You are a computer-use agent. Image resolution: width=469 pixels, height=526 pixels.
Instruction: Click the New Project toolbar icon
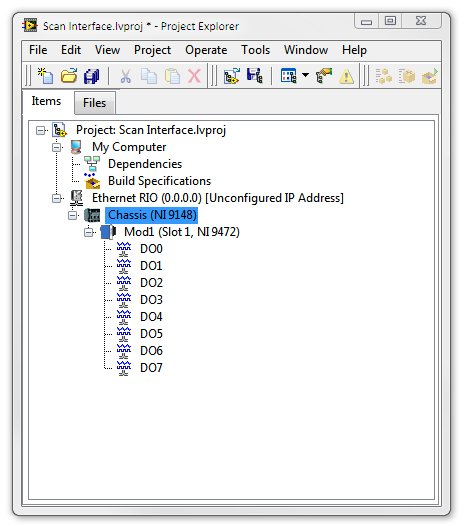point(45,76)
